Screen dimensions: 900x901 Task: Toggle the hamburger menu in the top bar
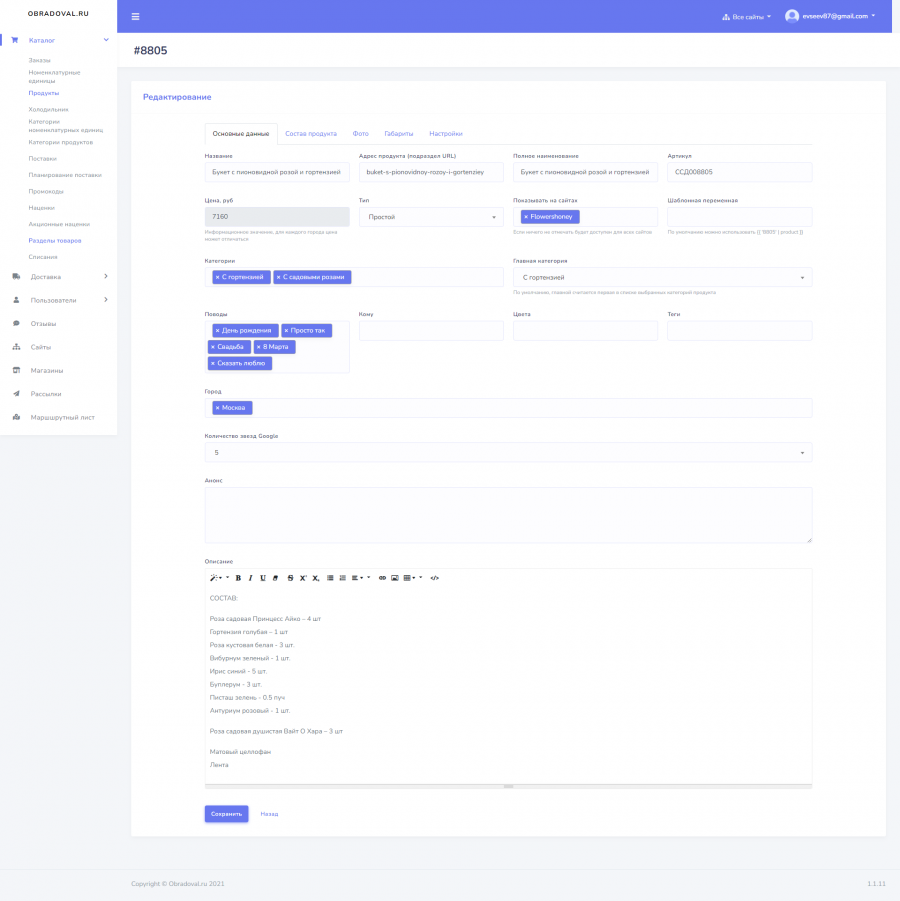coord(136,17)
